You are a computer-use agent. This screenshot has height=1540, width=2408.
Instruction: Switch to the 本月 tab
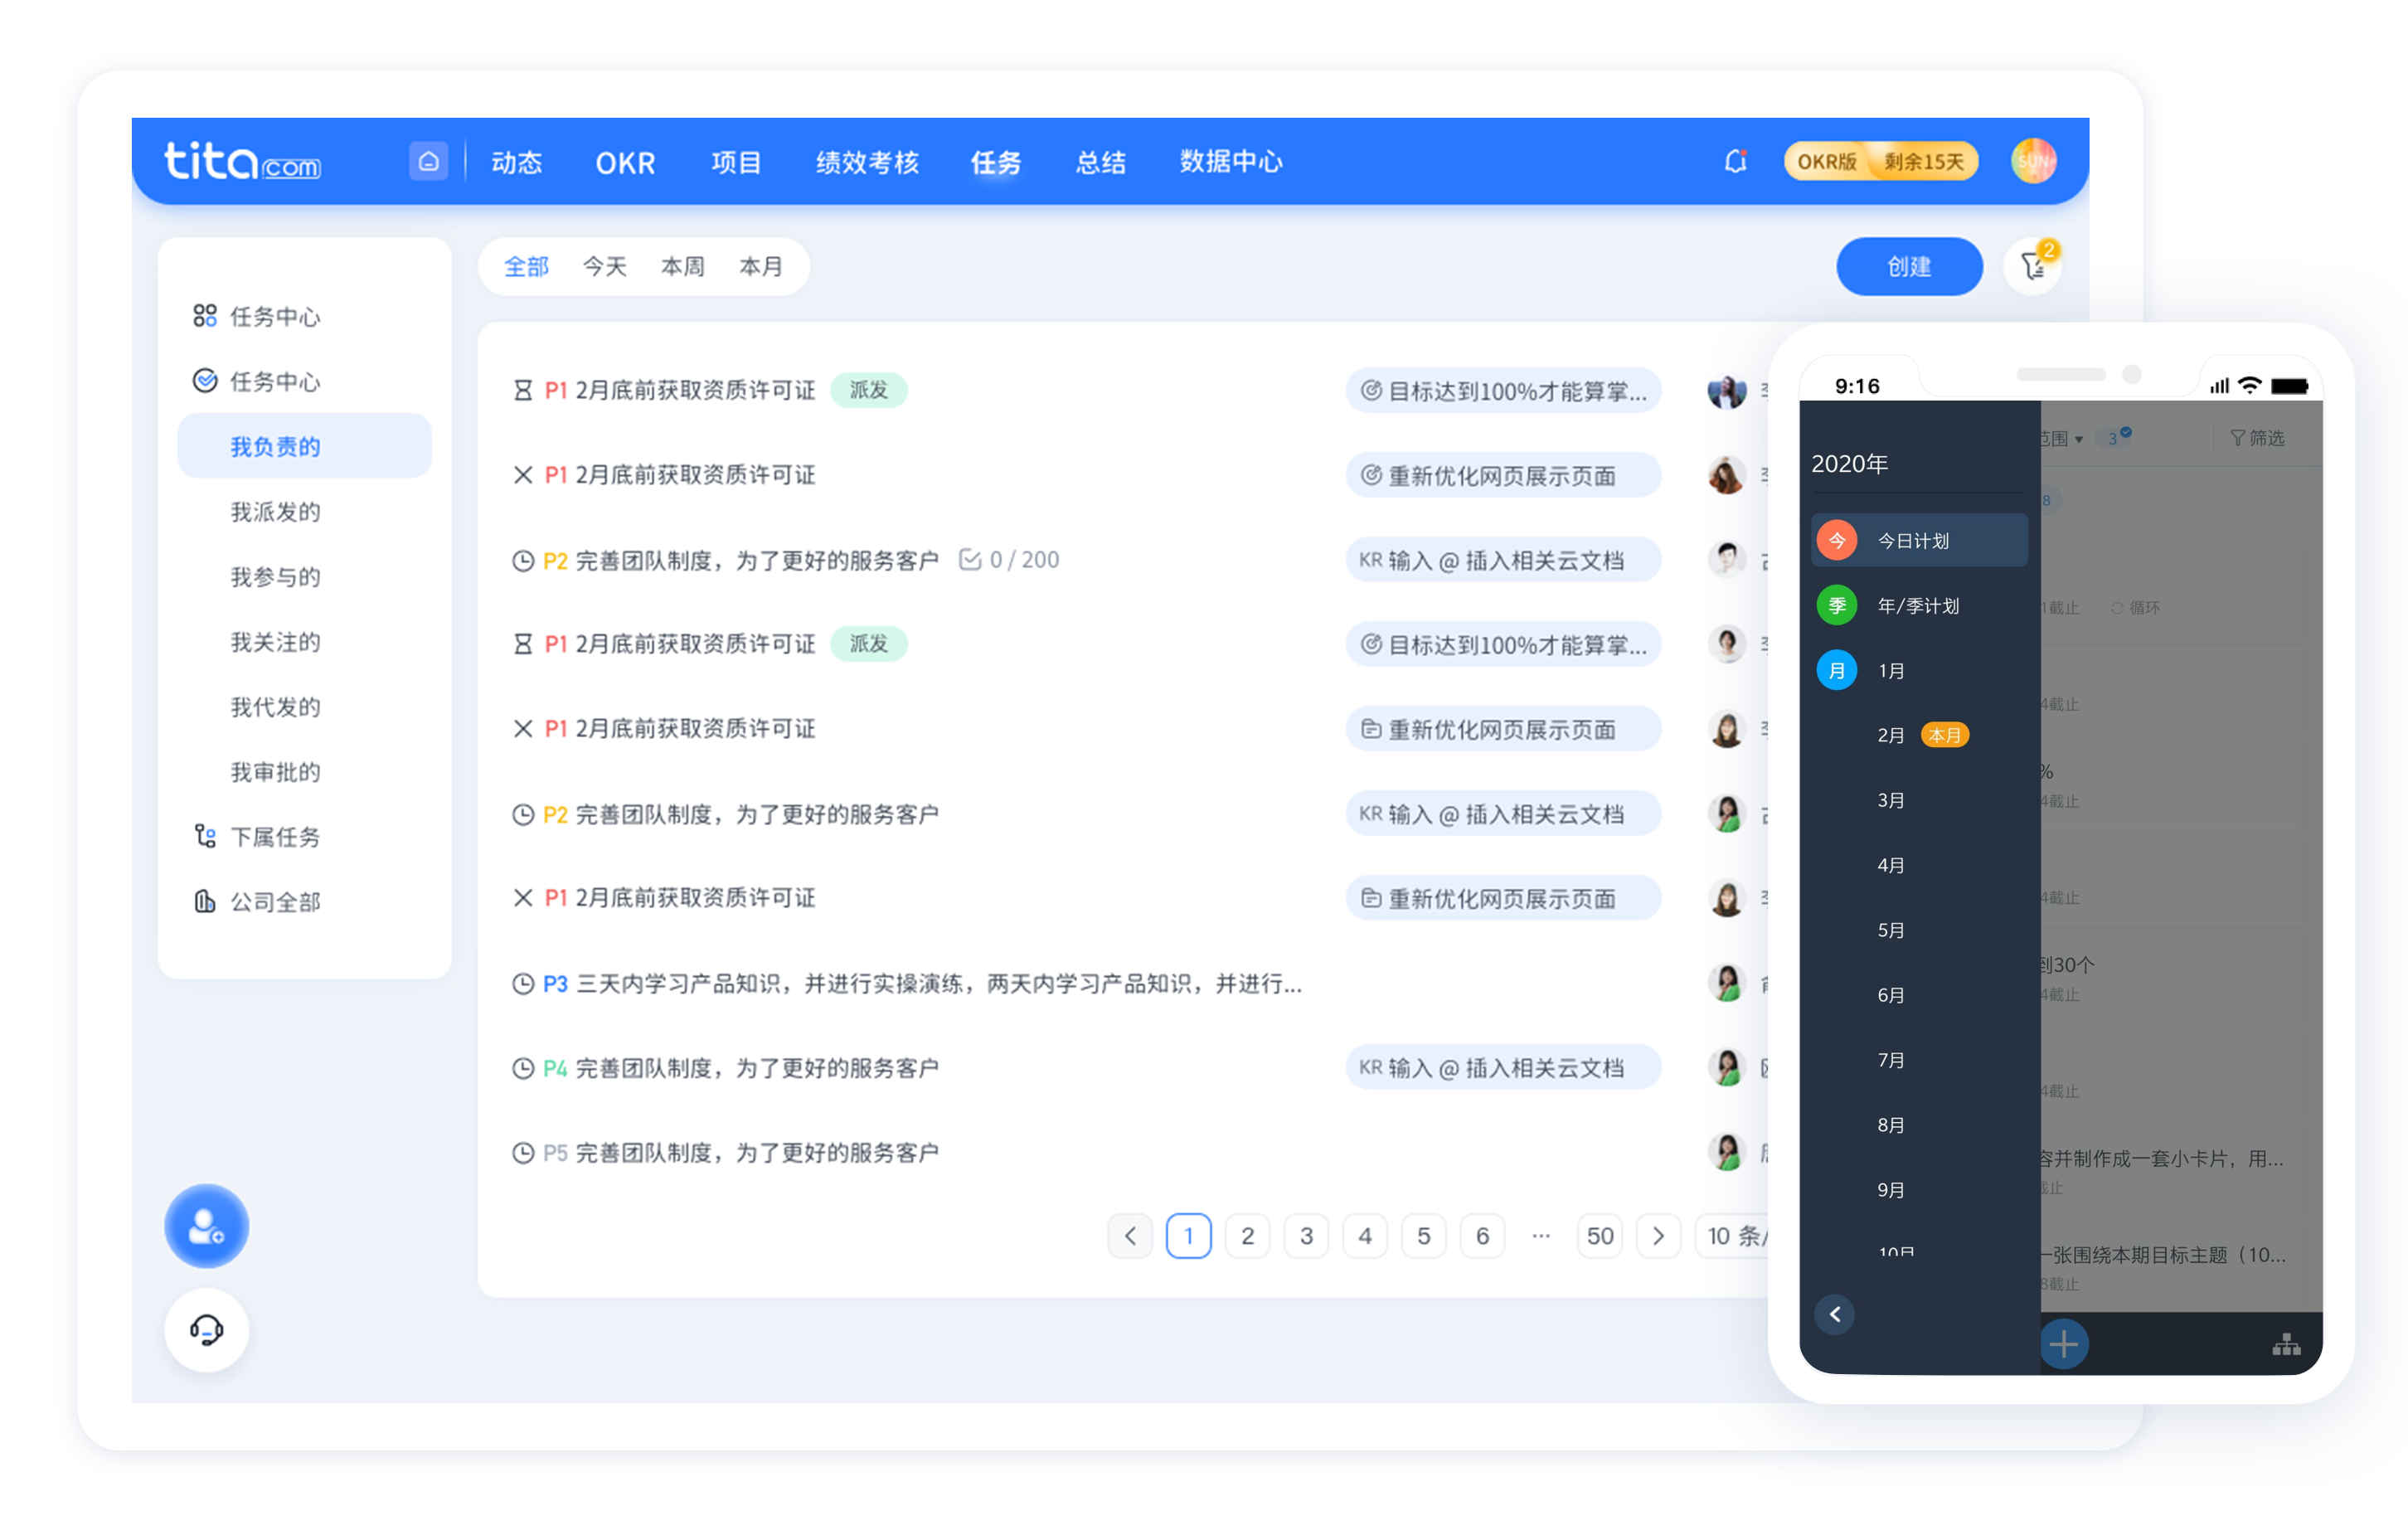761,266
